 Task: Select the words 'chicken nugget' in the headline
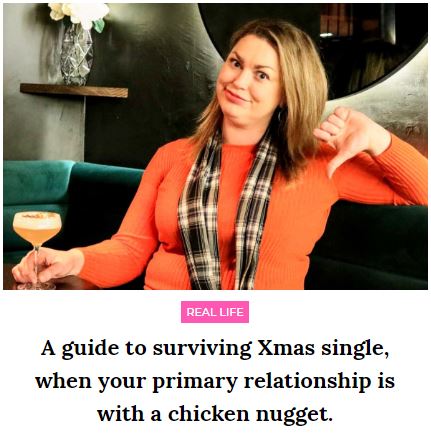[x=250, y=414]
